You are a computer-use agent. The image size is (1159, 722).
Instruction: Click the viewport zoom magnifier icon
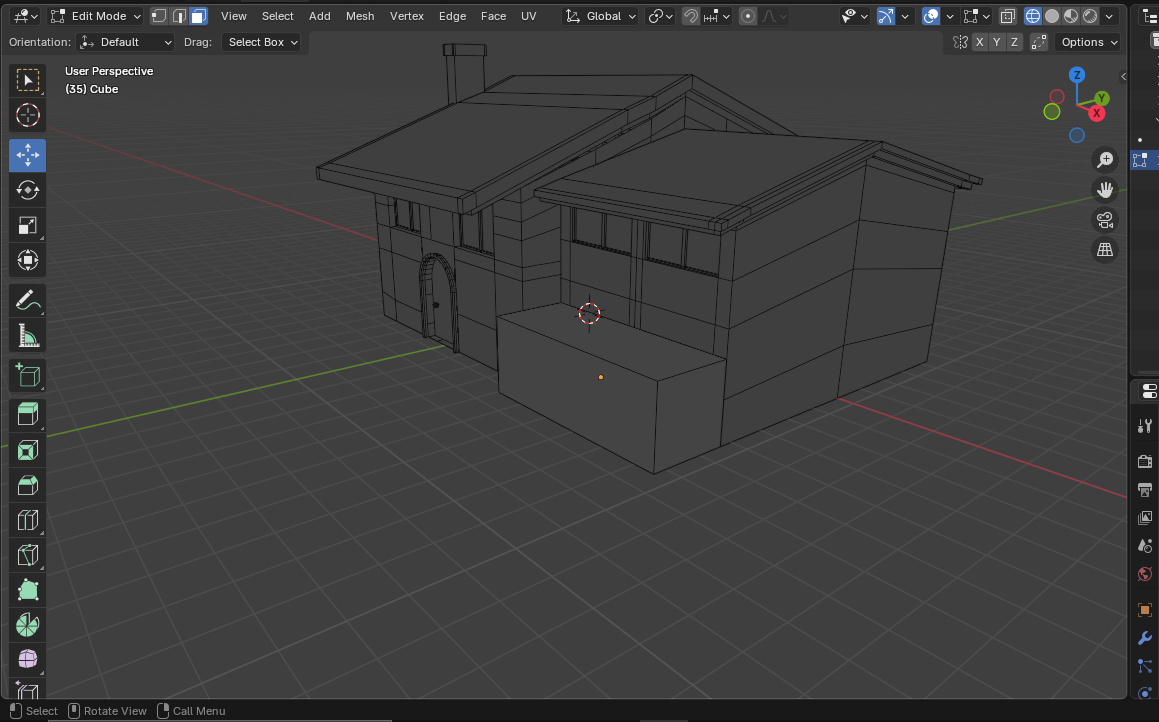tap(1105, 160)
